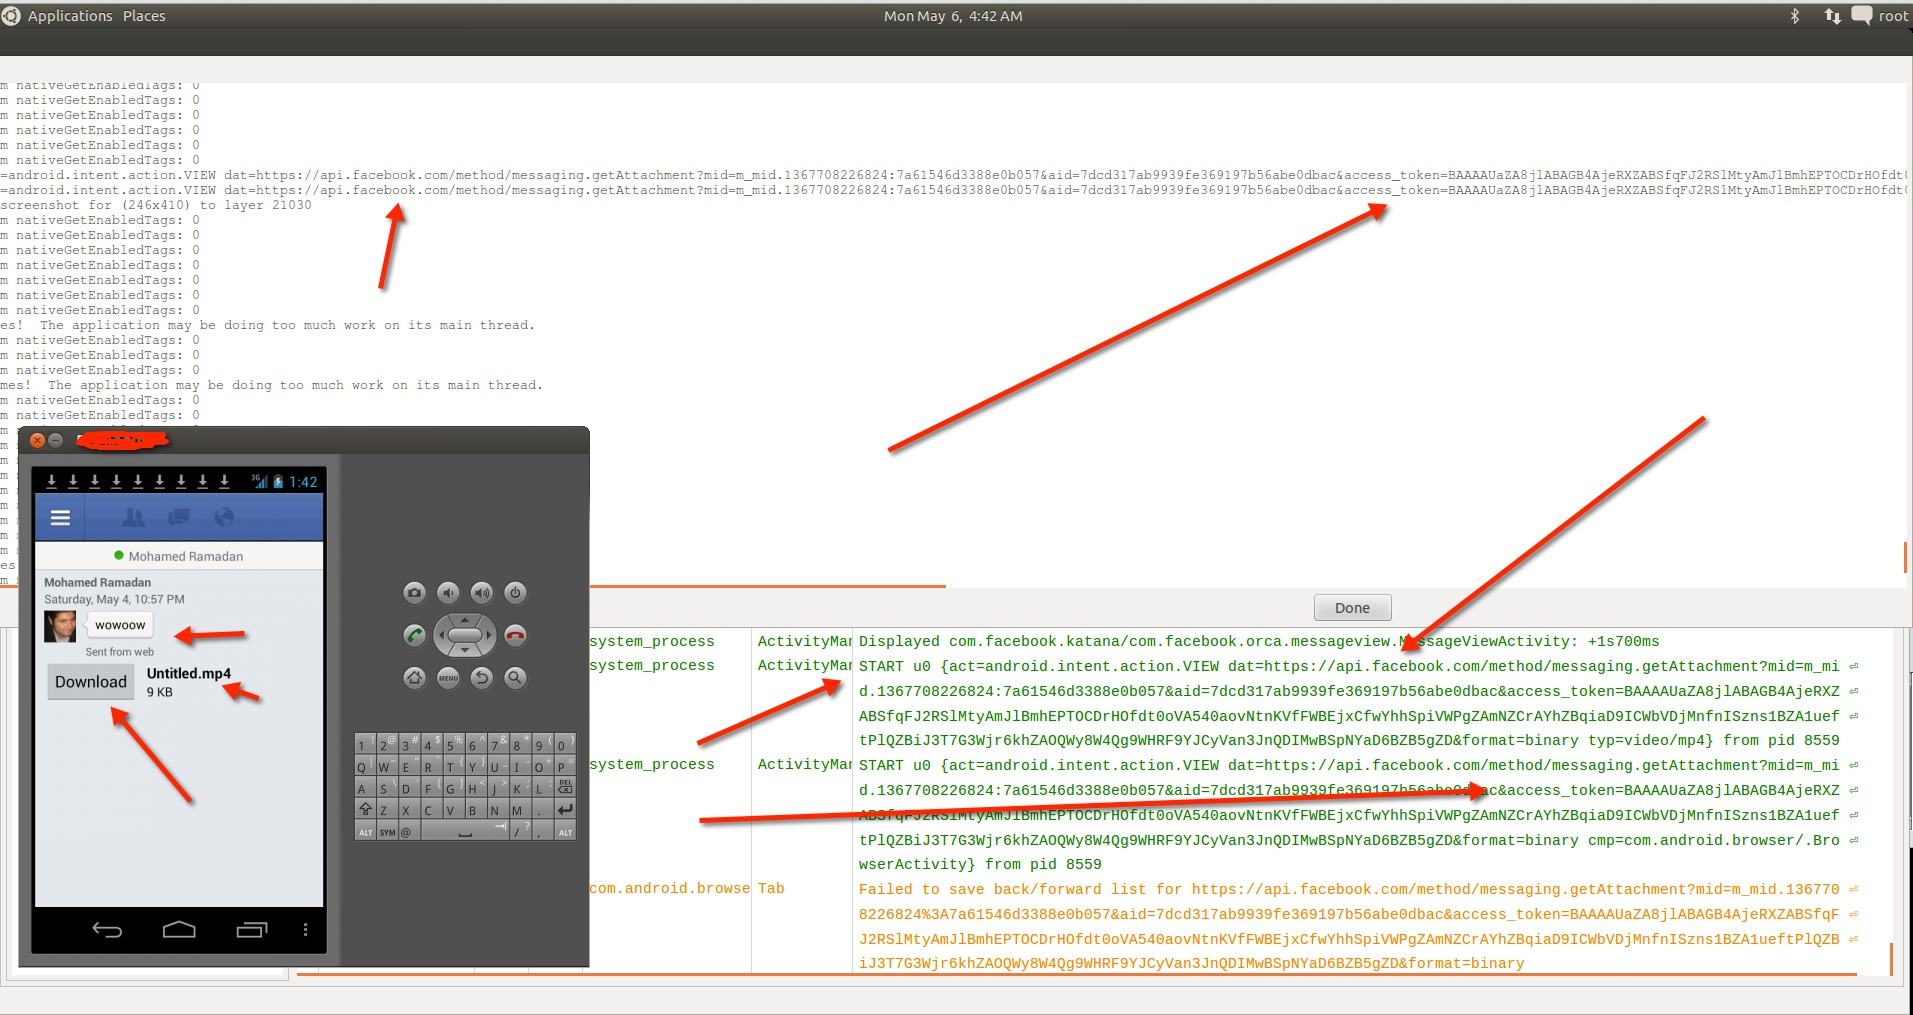Tap the Download button for Untitled.mp4

91,682
